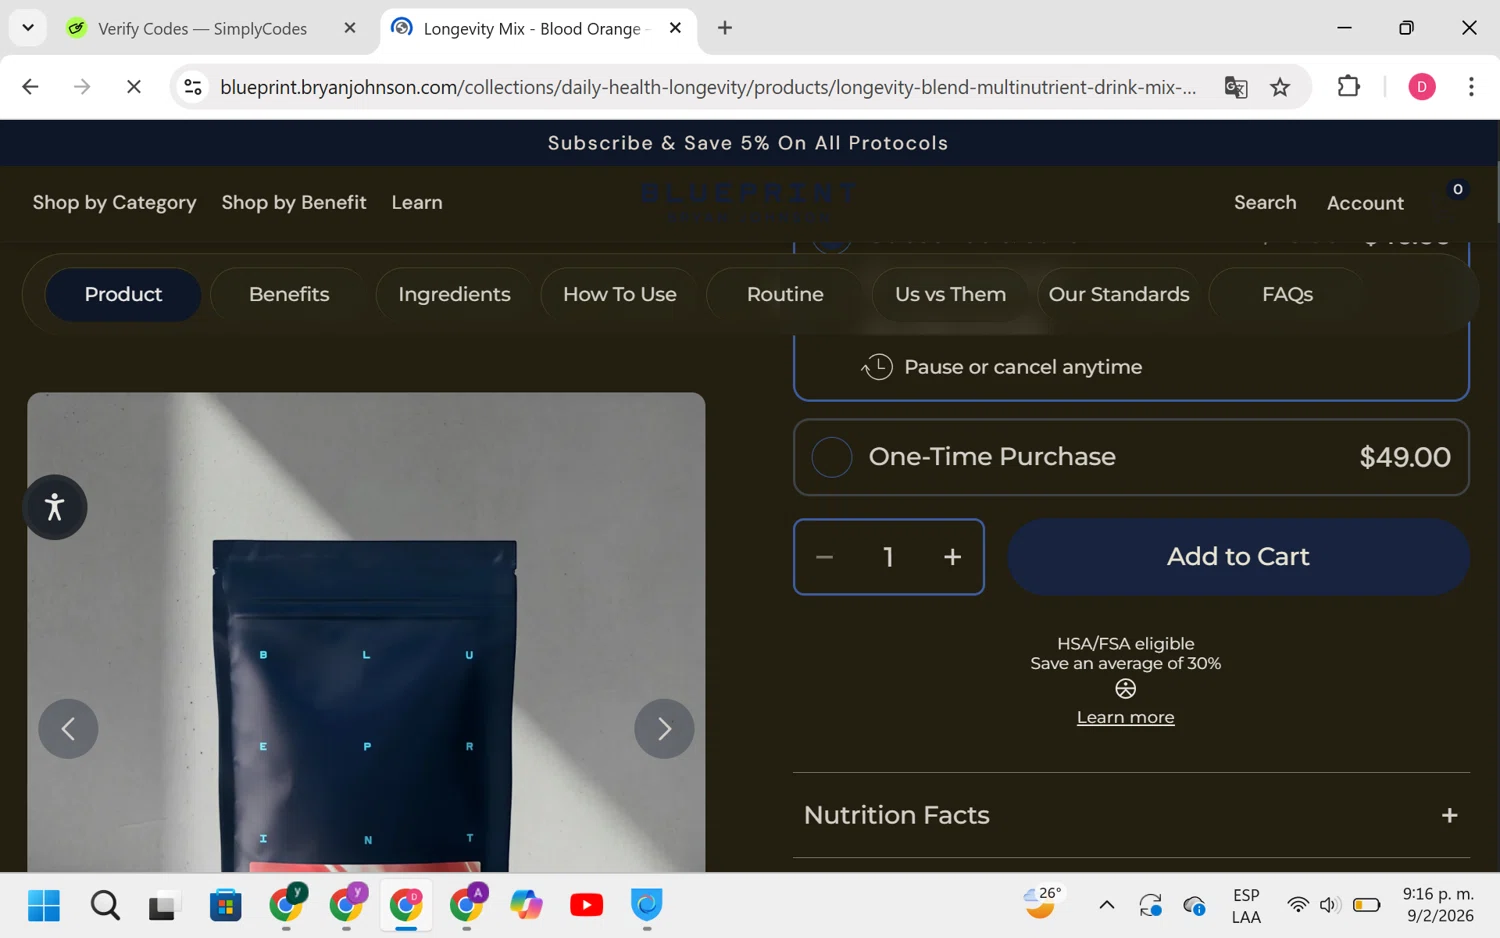The width and height of the screenshot is (1500, 938).
Task: Switch to the Ingredients section tab
Action: click(454, 294)
